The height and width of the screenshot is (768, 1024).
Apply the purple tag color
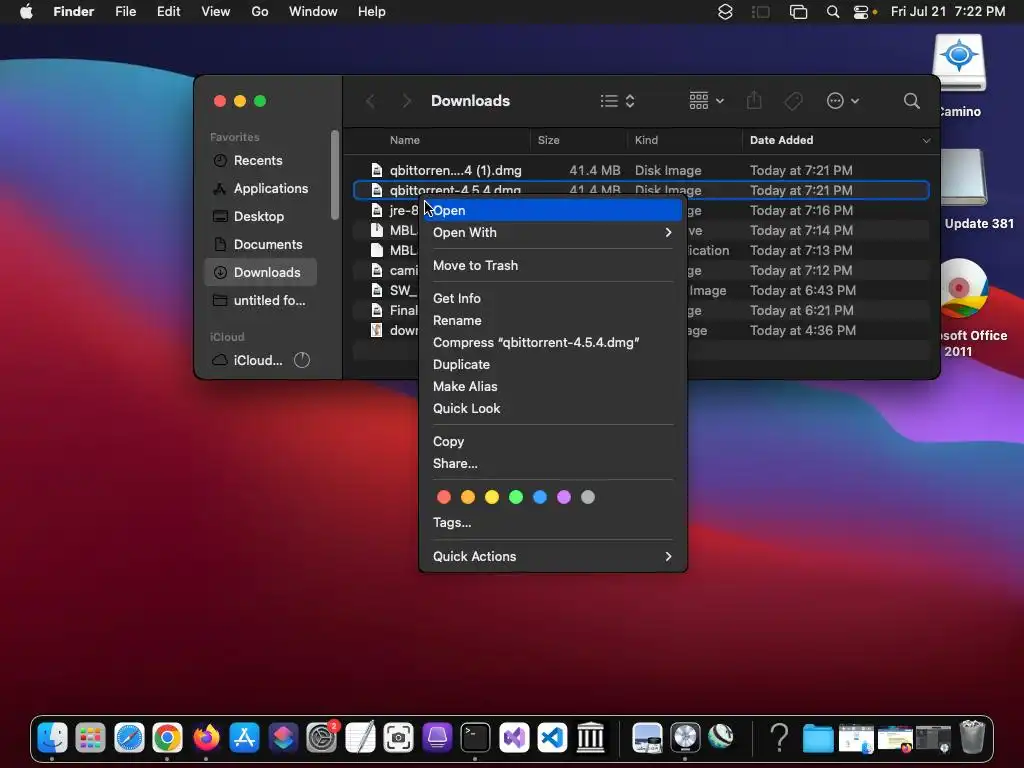564,497
